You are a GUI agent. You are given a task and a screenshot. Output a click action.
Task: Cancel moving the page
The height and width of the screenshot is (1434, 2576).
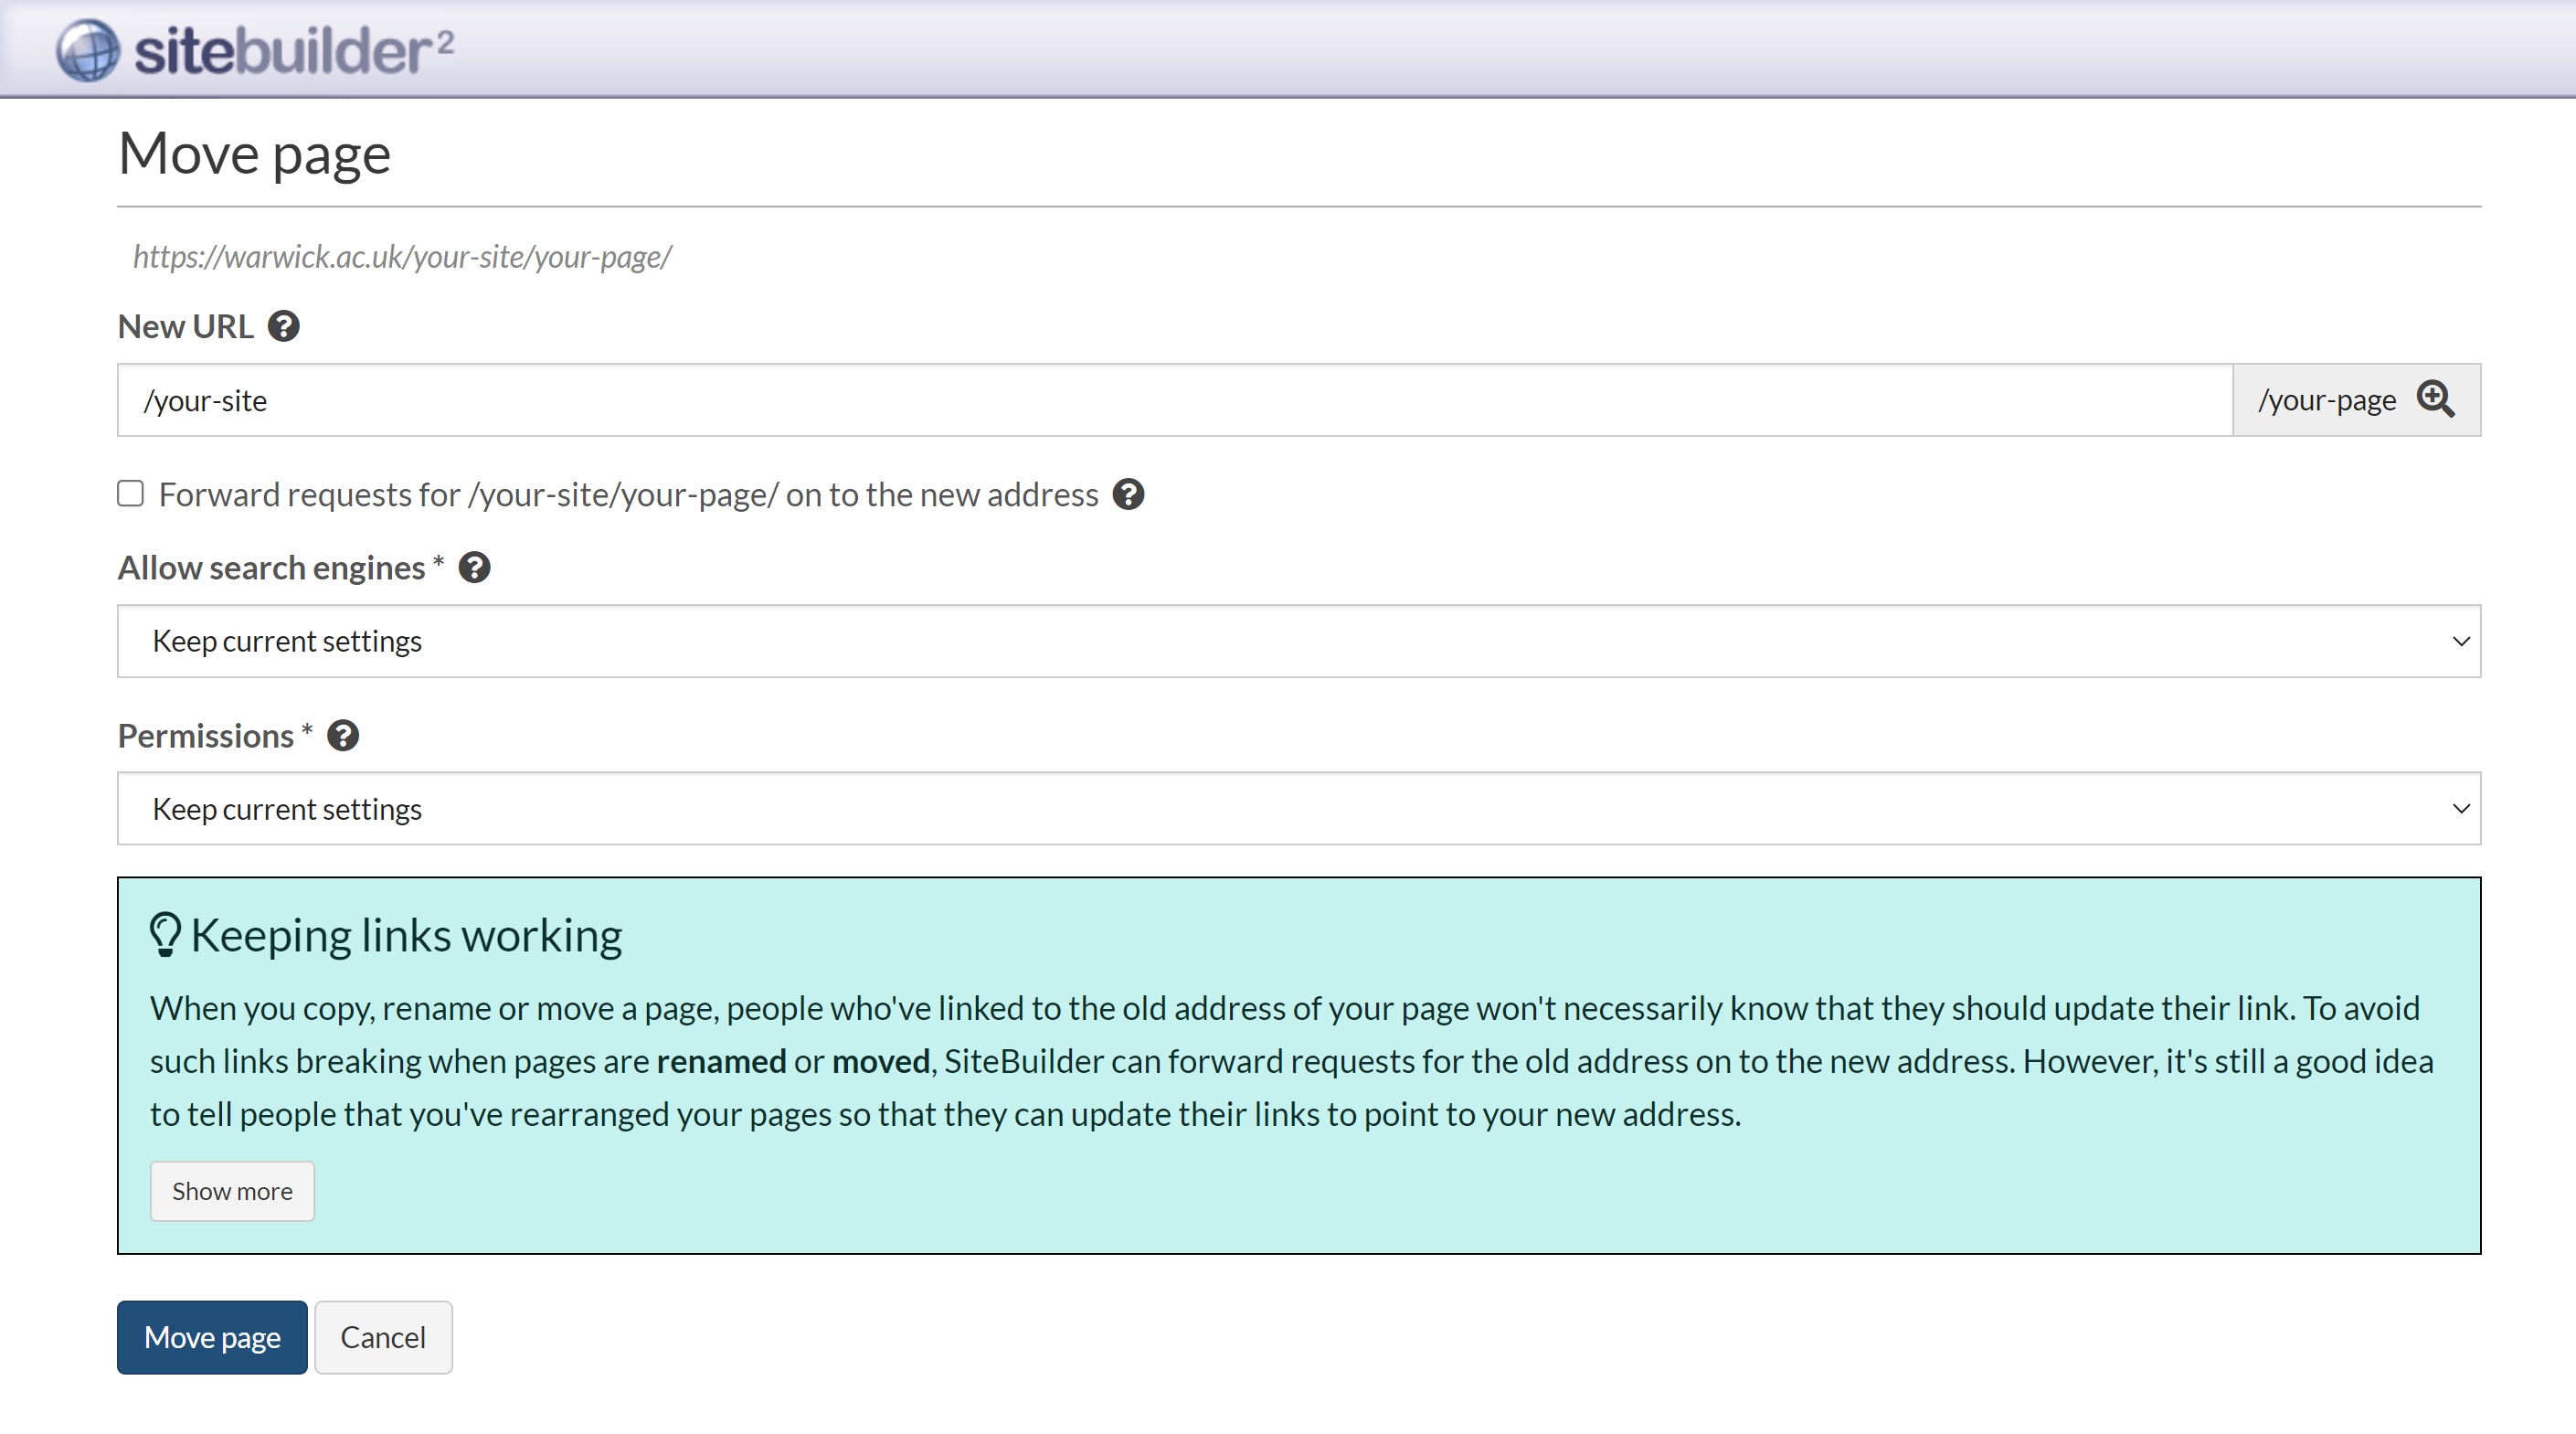tap(383, 1338)
